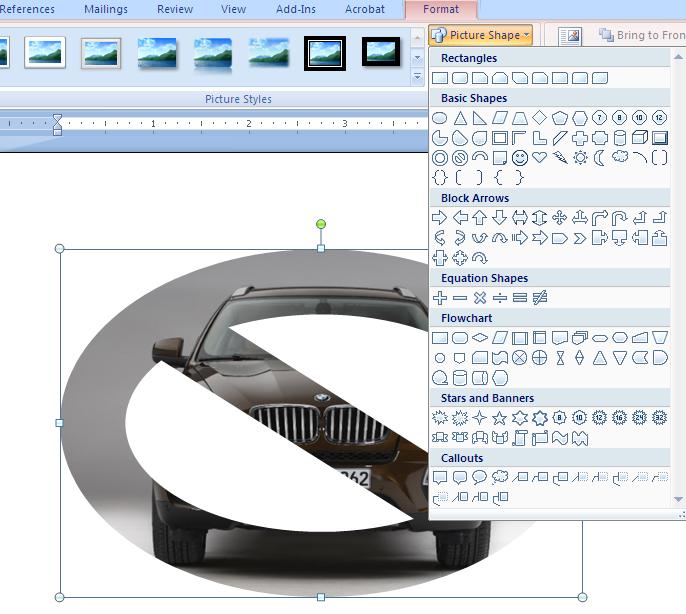Choose the flowchart decision diamond shape
Screen dimensions: 686x614
point(480,338)
